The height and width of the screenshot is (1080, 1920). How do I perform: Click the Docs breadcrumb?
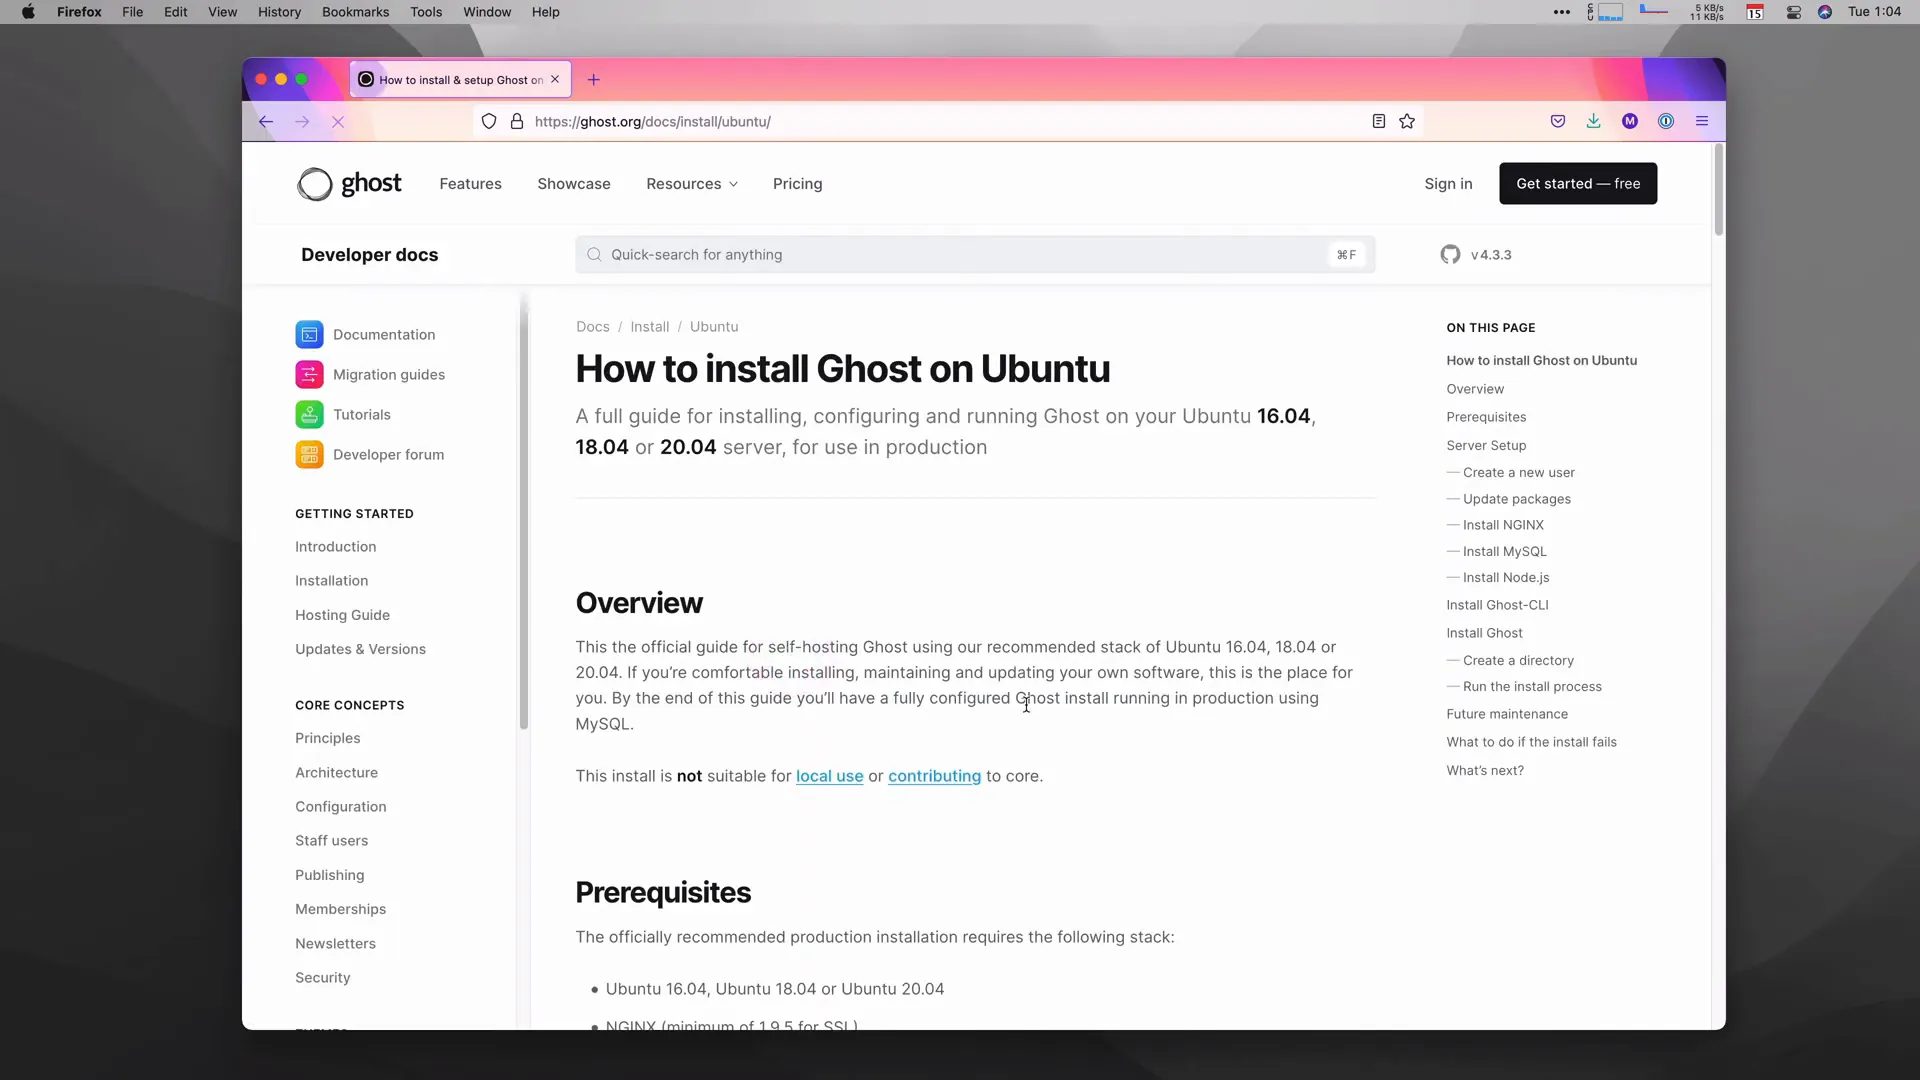[593, 327]
